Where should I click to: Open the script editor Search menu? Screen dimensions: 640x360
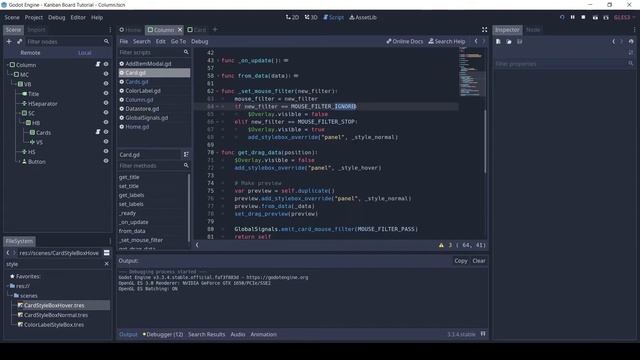142,41
